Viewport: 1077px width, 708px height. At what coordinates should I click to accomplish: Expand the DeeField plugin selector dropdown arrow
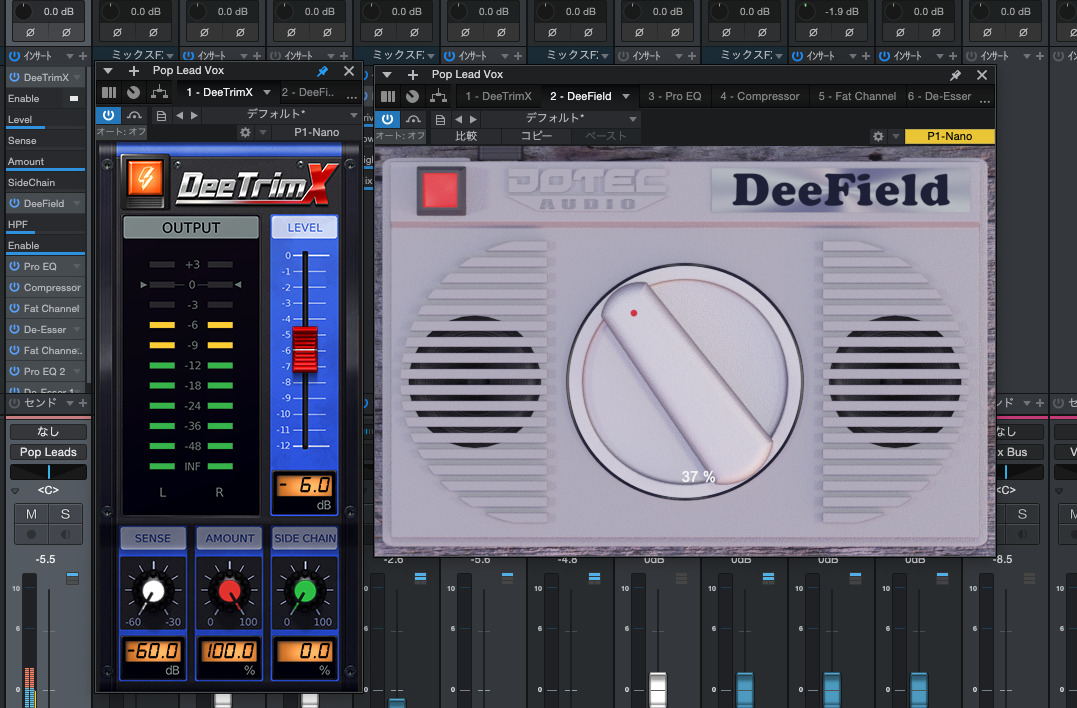(626, 96)
